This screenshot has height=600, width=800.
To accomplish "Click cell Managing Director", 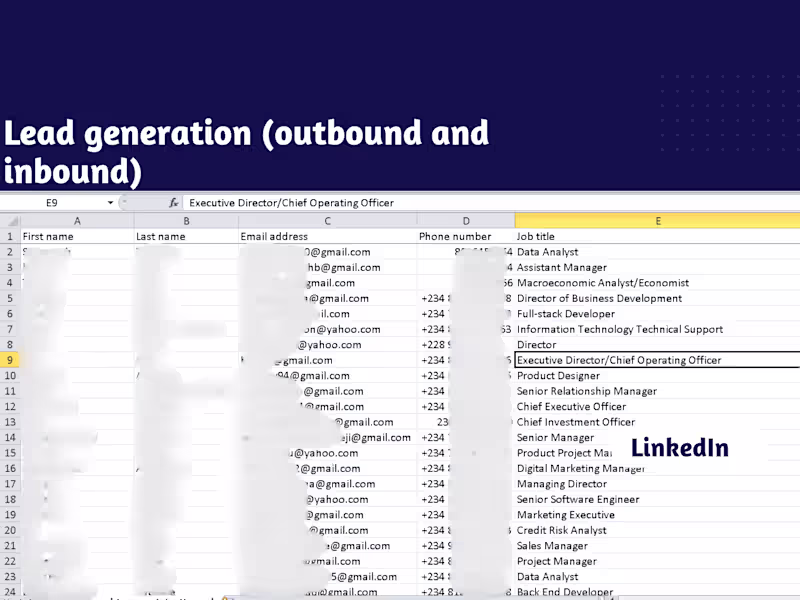I will 658,484.
